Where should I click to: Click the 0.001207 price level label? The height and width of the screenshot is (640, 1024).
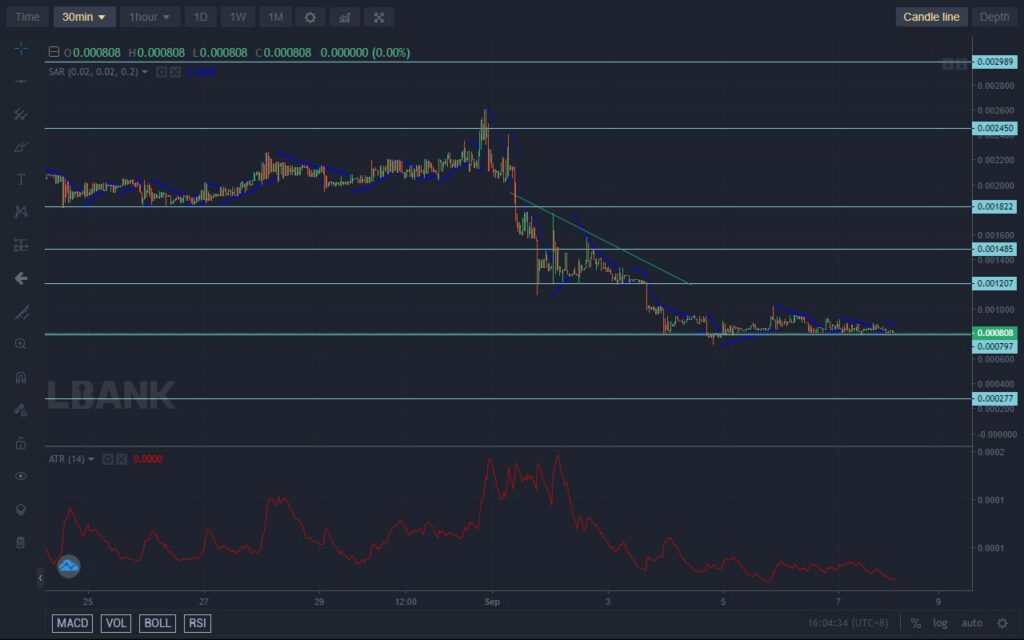click(x=995, y=283)
